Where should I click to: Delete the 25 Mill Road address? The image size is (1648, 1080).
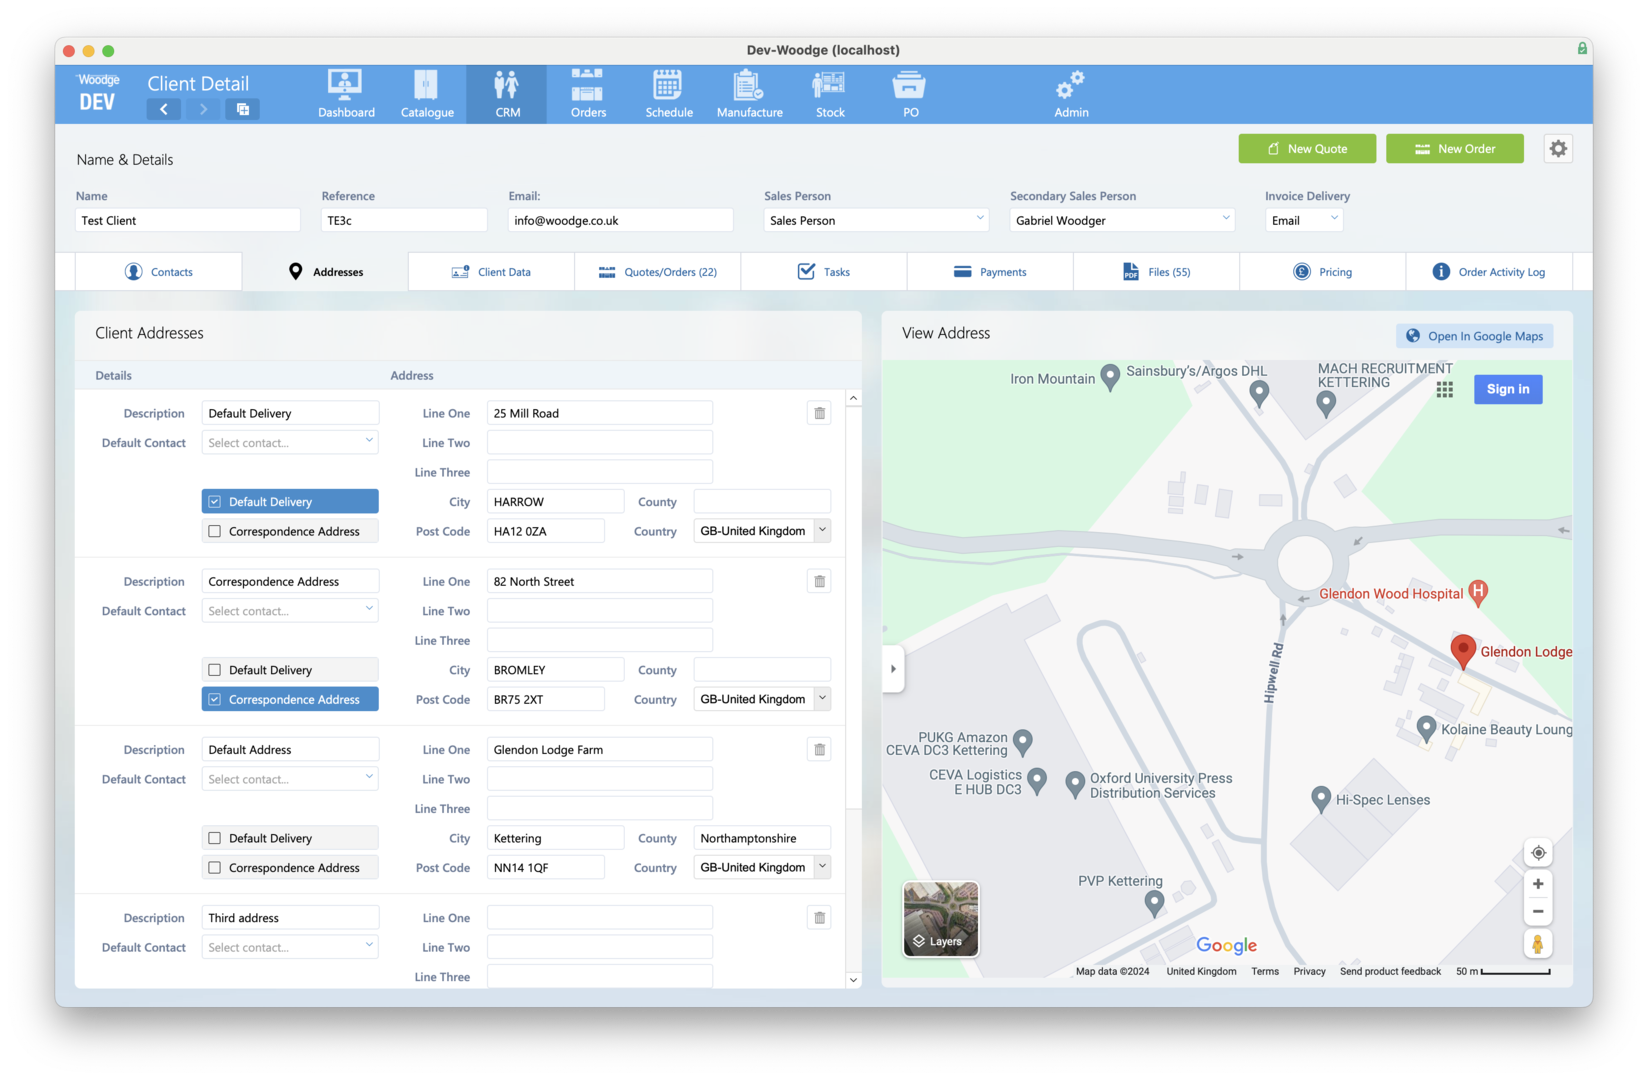coord(819,413)
